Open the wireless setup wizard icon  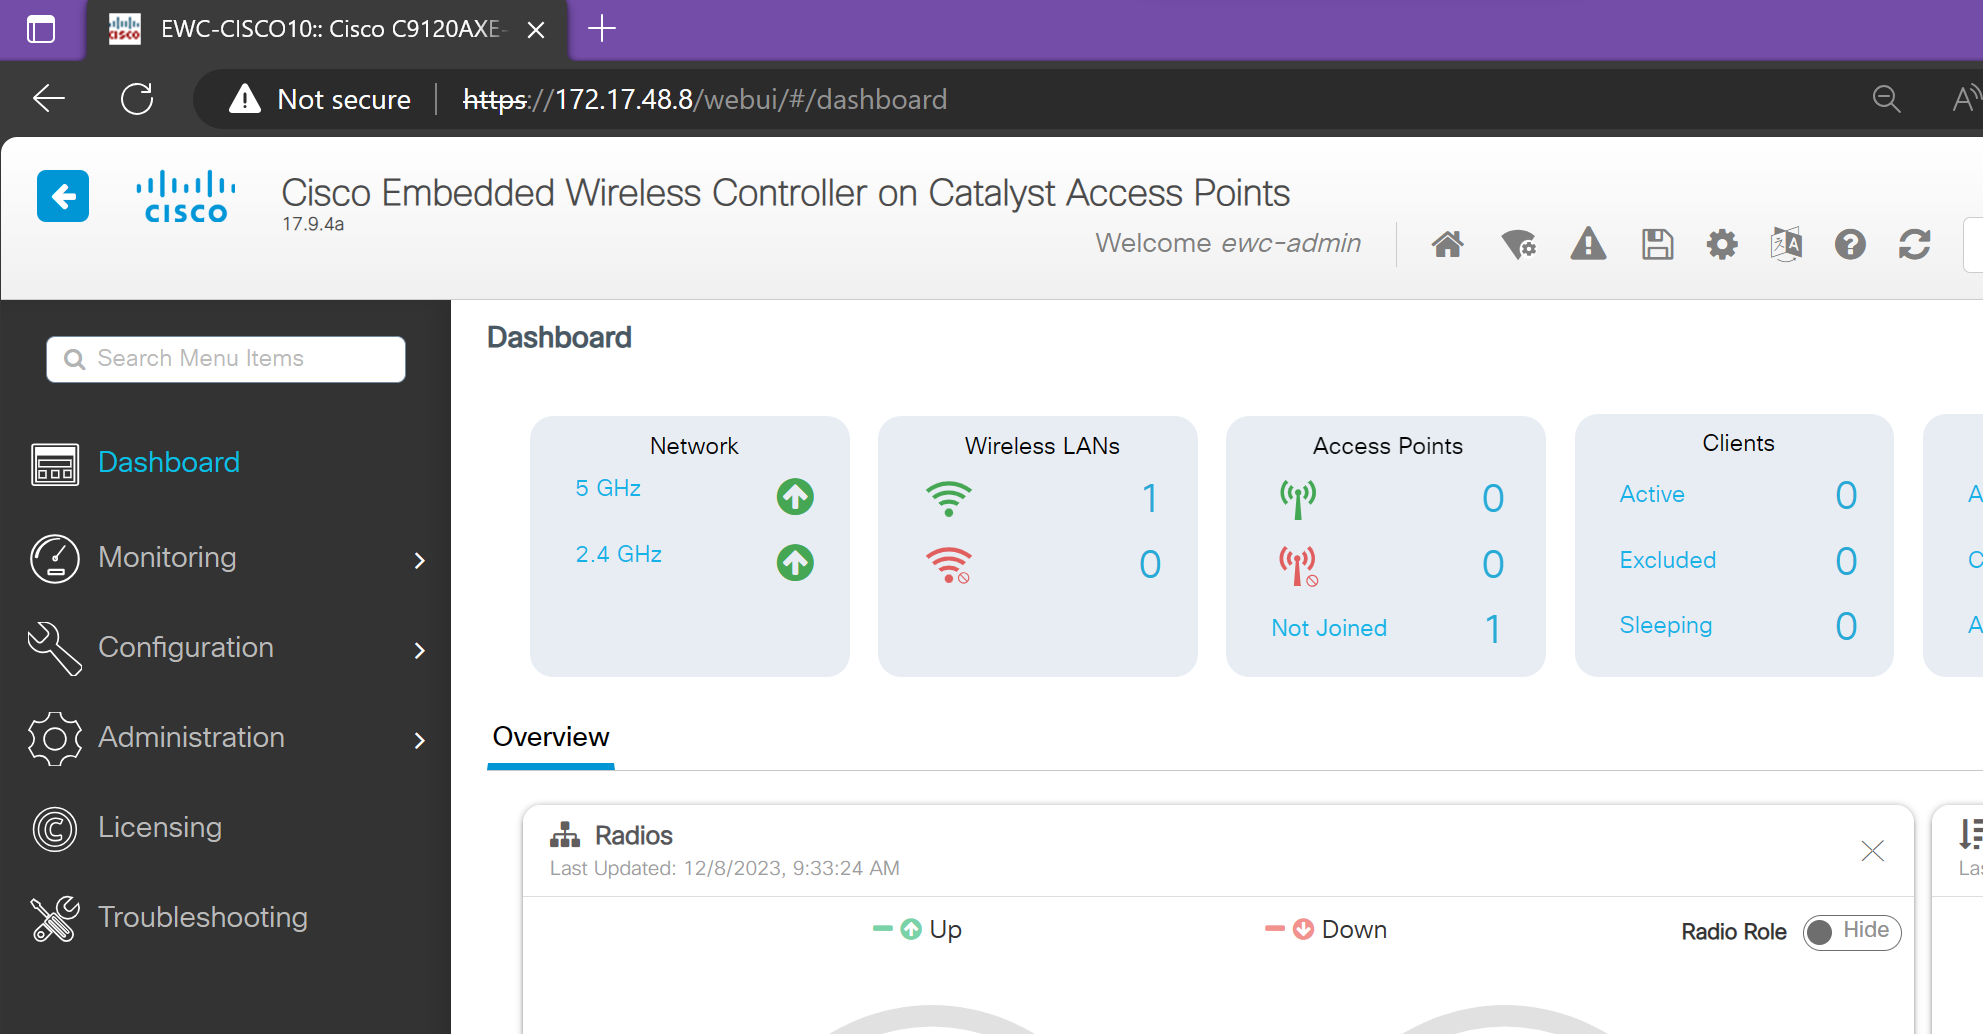coord(1518,244)
